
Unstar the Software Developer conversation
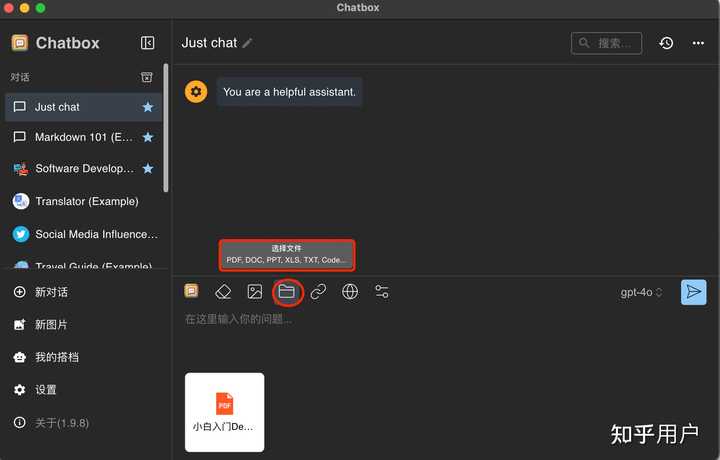pos(148,168)
